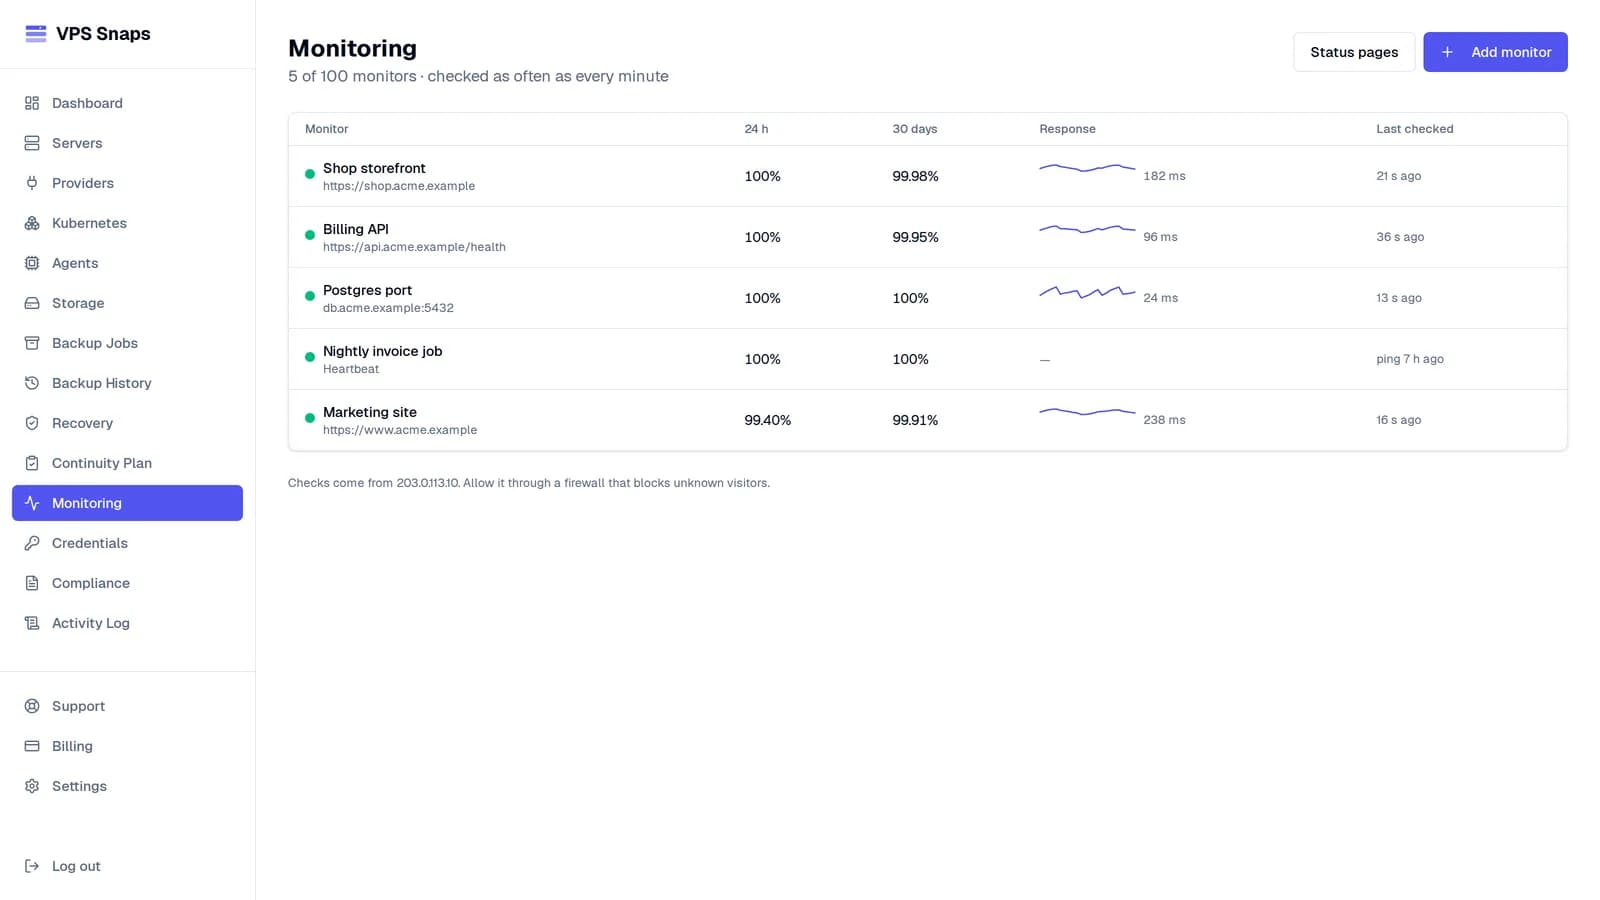Screen dimensions: 1600x900
Task: Click the Providers plug icon
Action: coord(32,183)
